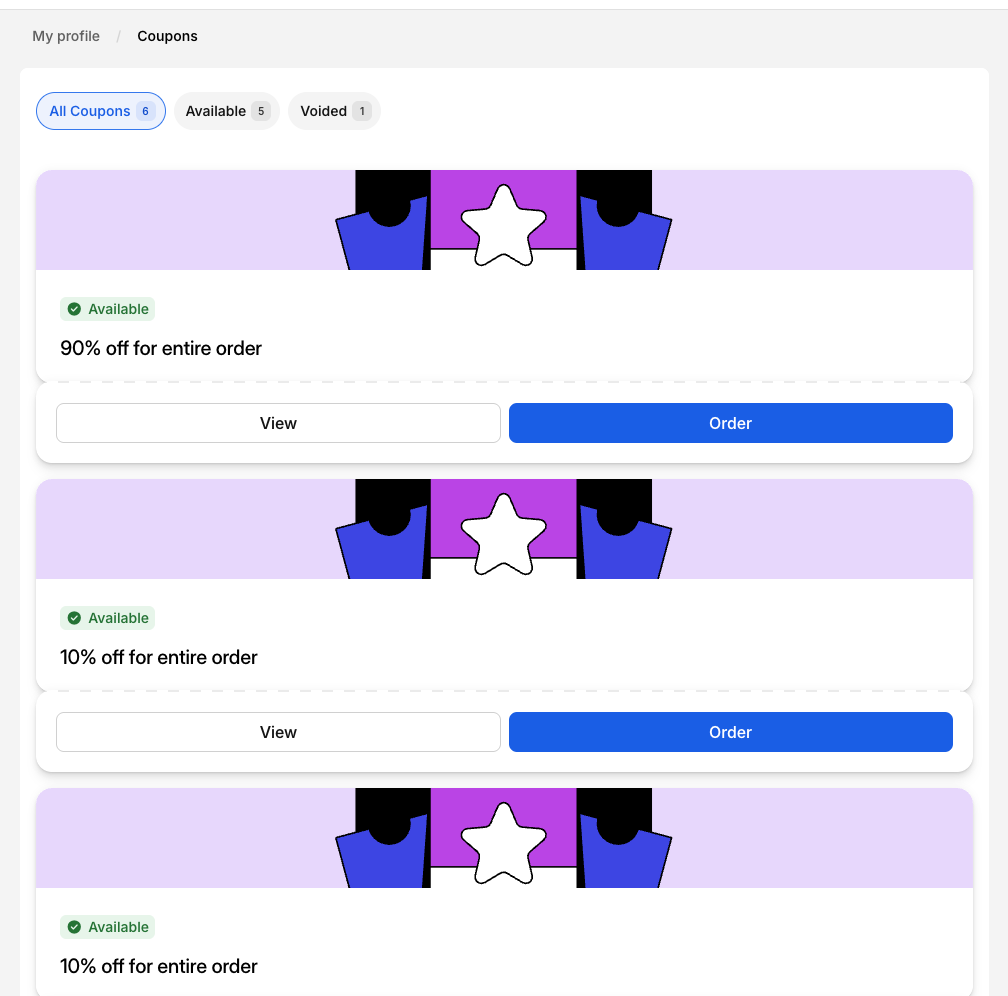This screenshot has width=1008, height=996.
Task: Click the green check icon on the third coupon
Action: [74, 927]
